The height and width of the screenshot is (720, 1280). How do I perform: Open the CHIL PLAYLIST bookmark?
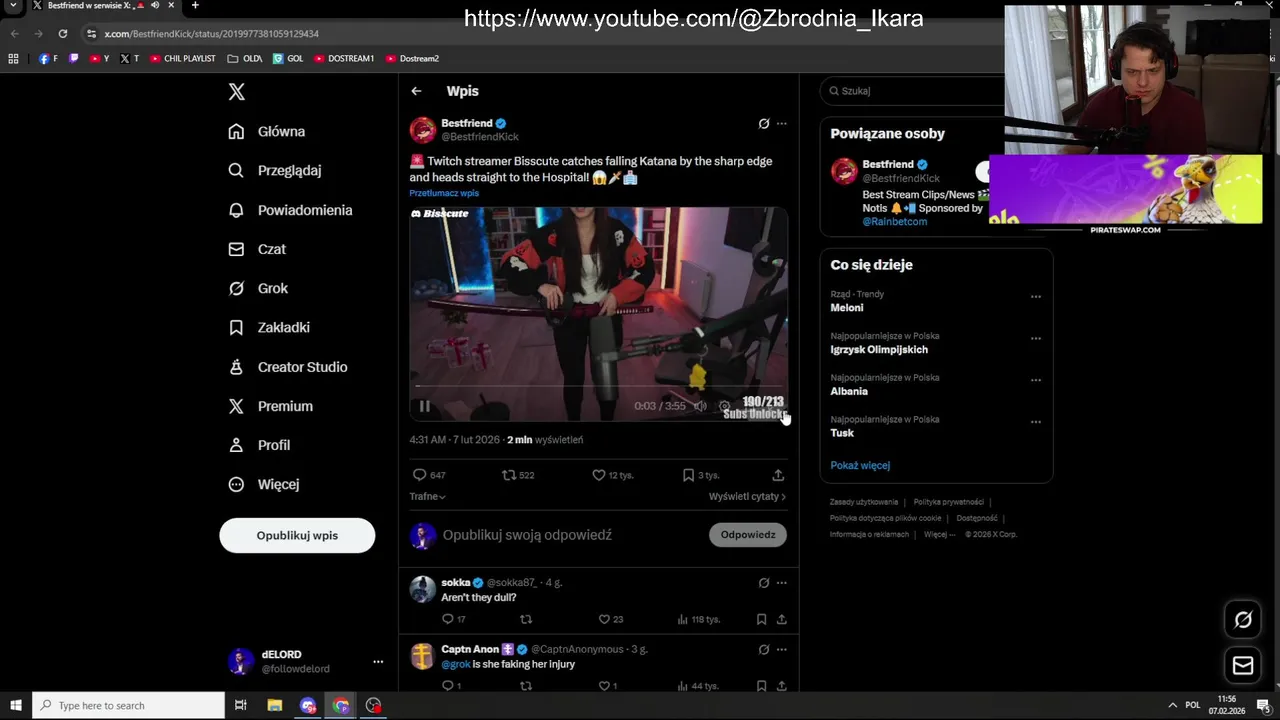183,59
